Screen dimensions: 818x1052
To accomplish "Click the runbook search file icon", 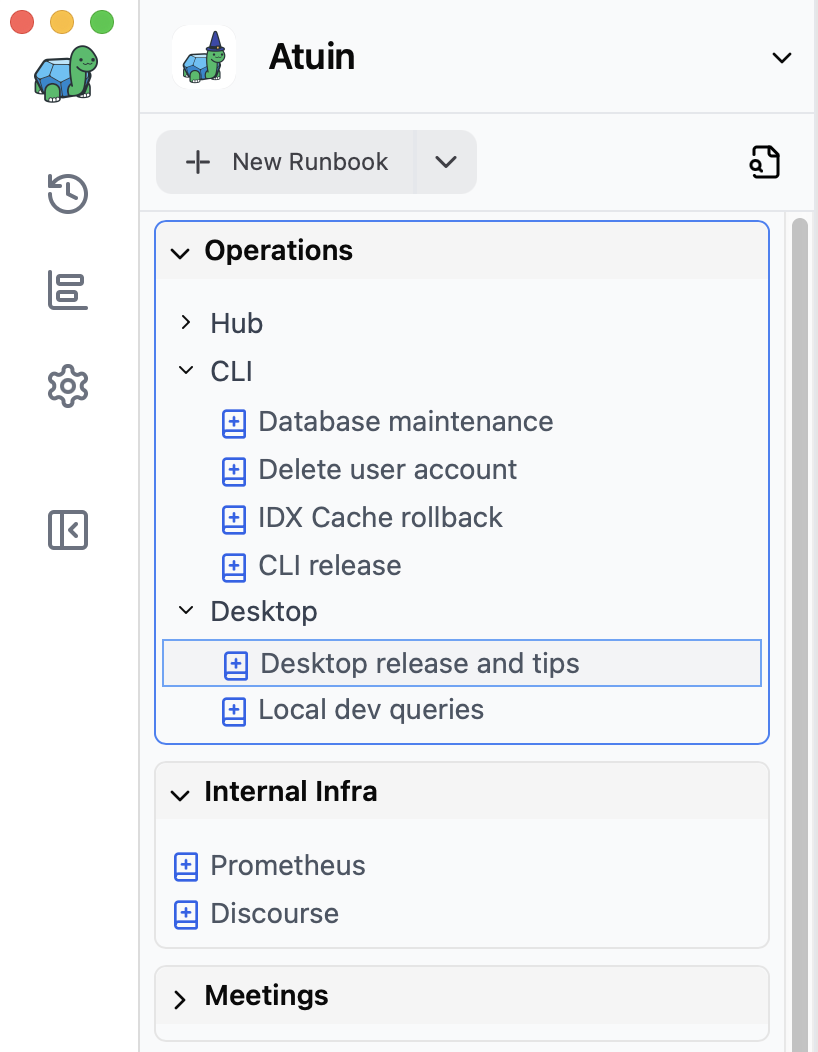I will pos(764,162).
